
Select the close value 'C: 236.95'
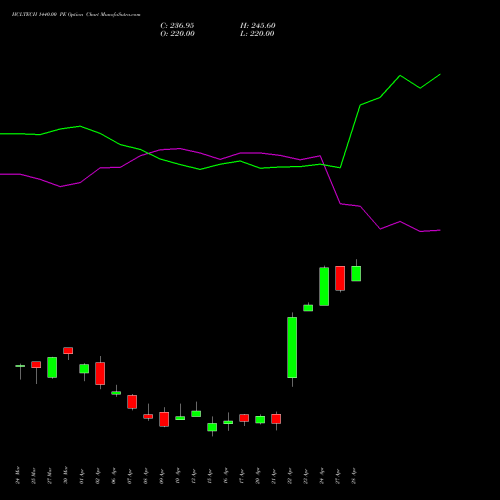[177, 26]
